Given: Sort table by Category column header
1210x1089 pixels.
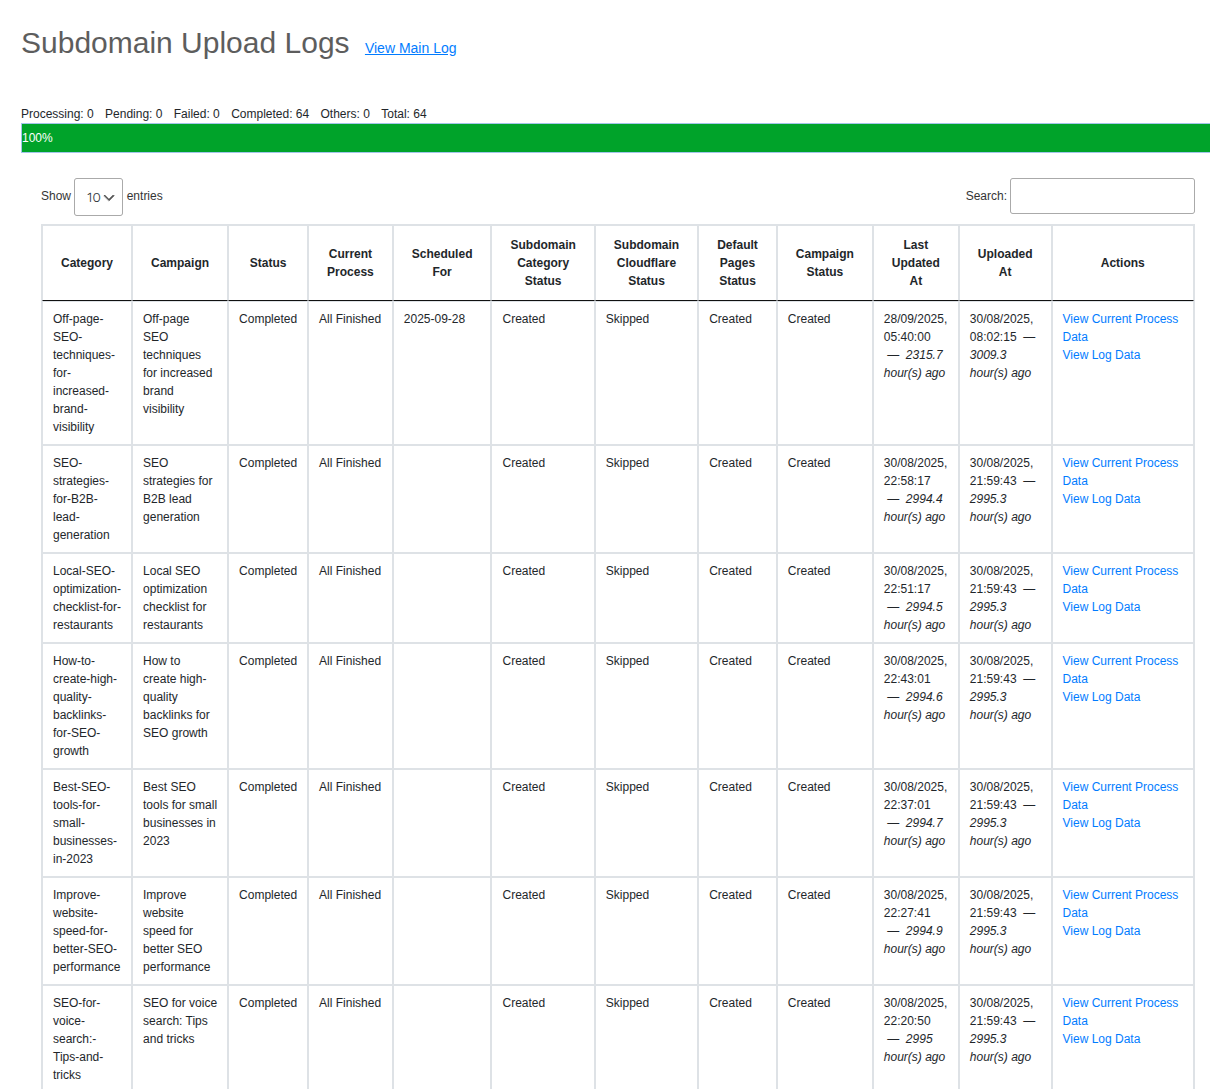Looking at the screenshot, I should [87, 263].
